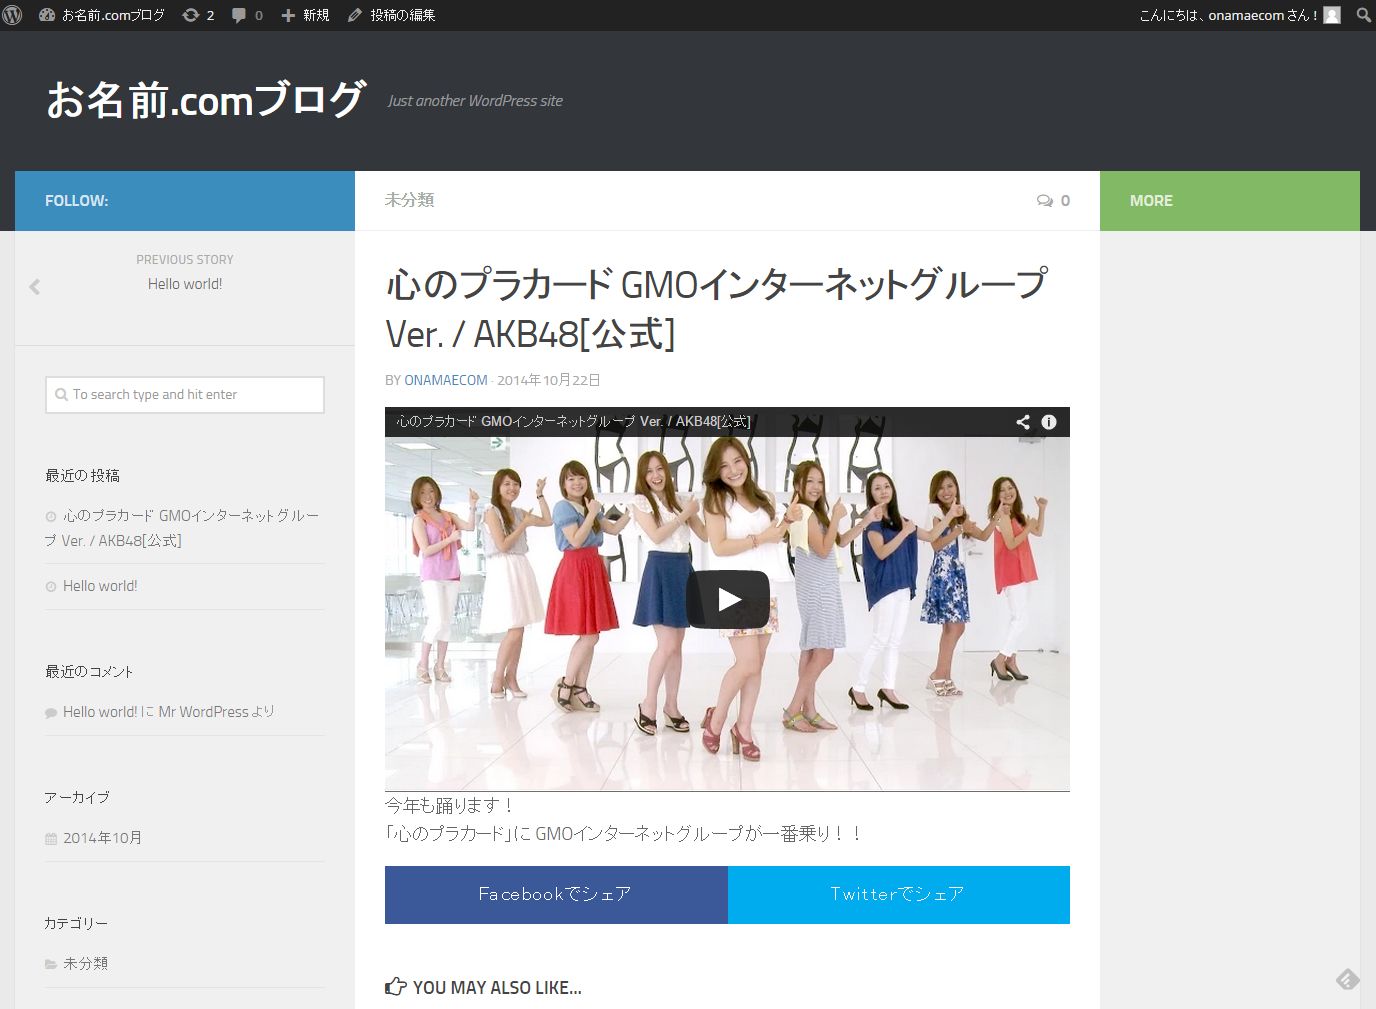Open the admin bar search magnifier
Viewport: 1376px width, 1009px height.
(1363, 15)
